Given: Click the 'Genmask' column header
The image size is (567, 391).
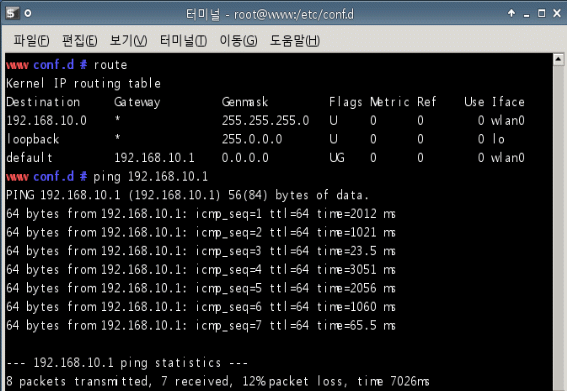Looking at the screenshot, I should pyautogui.click(x=245, y=102).
